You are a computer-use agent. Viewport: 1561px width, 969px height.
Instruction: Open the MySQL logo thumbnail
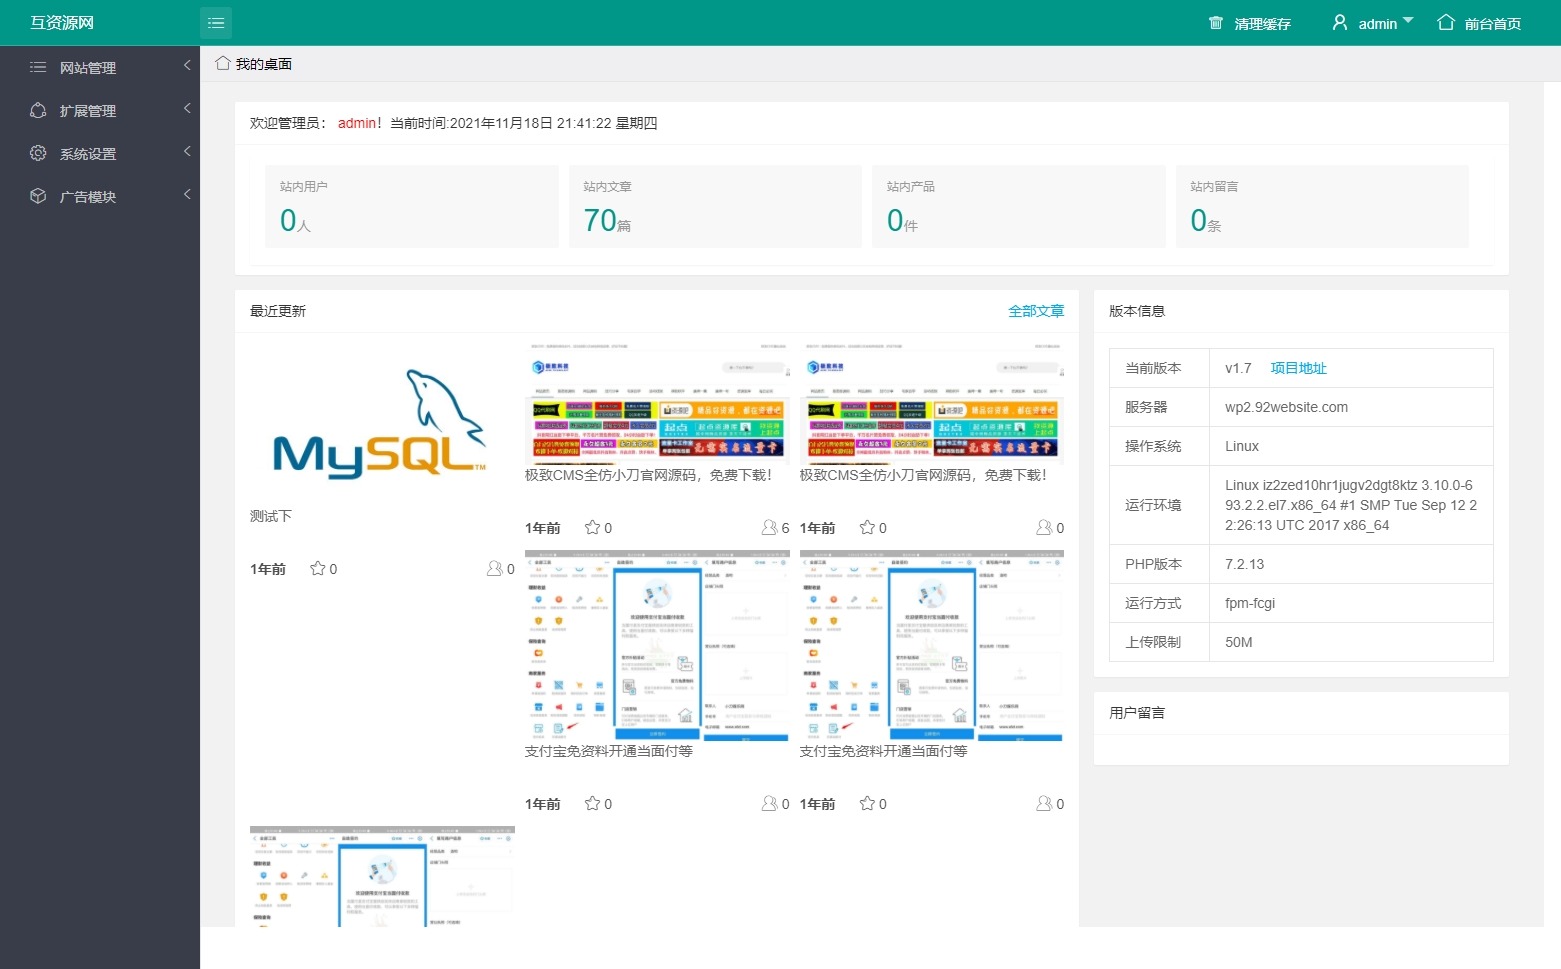coord(382,423)
